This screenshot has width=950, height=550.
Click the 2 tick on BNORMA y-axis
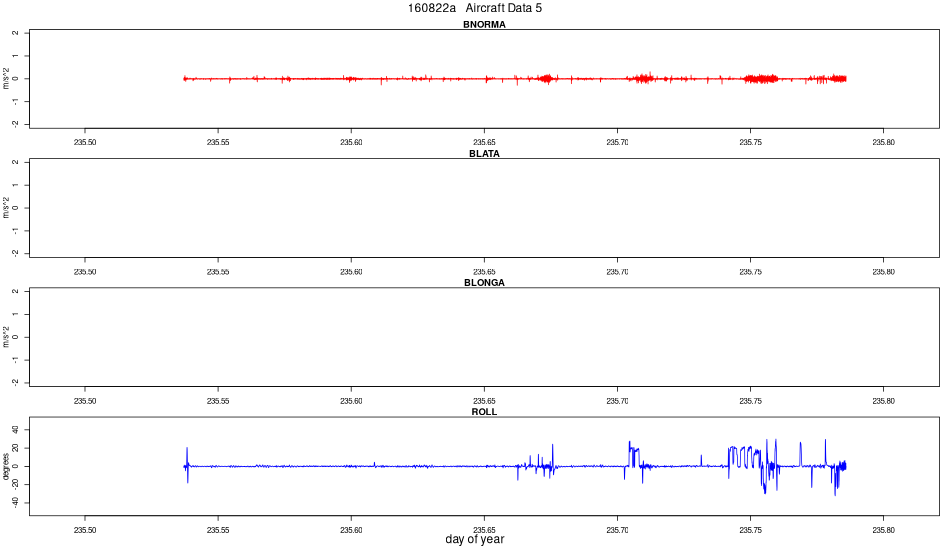click(16, 33)
